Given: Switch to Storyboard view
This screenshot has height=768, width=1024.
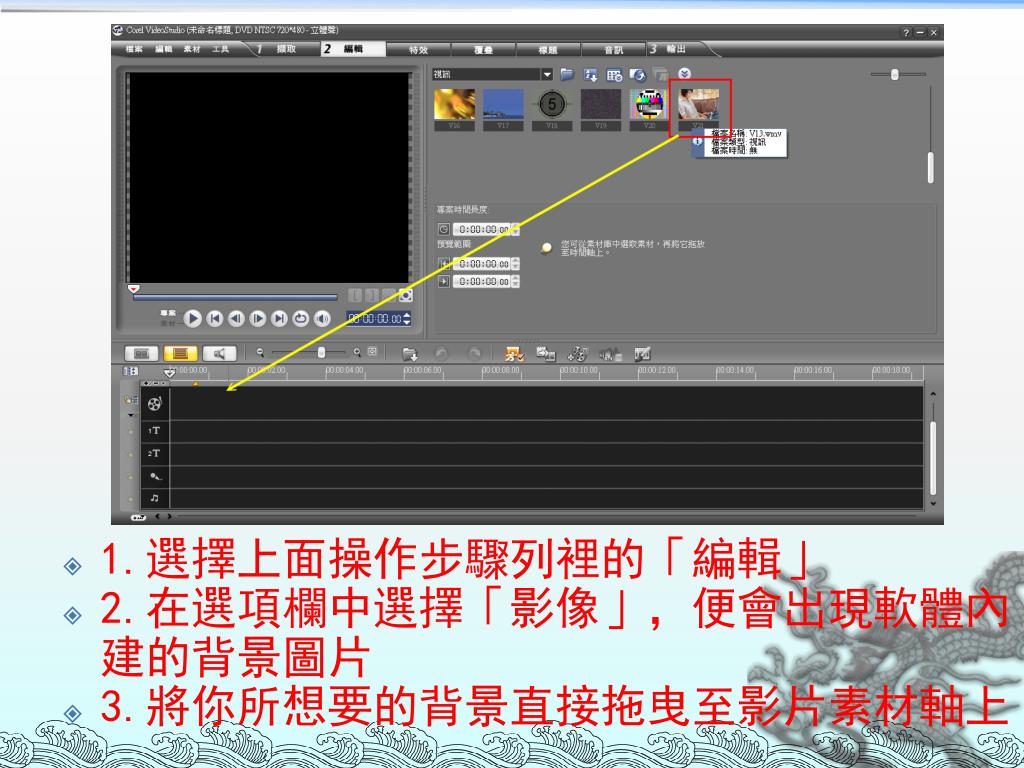Looking at the screenshot, I should coord(142,353).
